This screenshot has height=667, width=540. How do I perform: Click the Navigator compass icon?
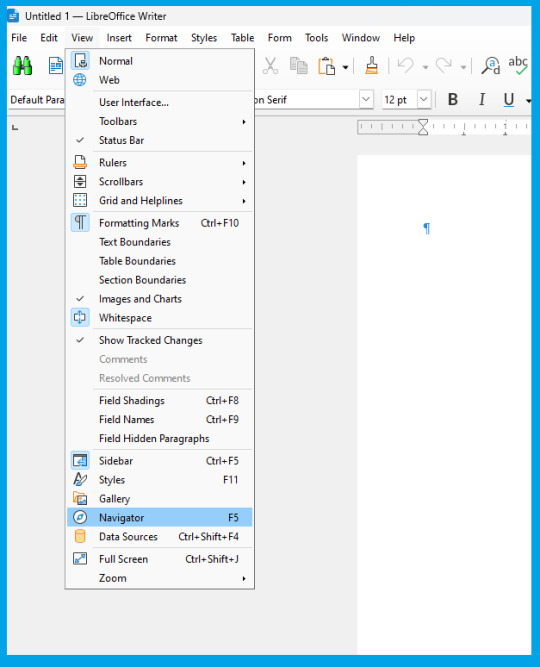click(80, 518)
